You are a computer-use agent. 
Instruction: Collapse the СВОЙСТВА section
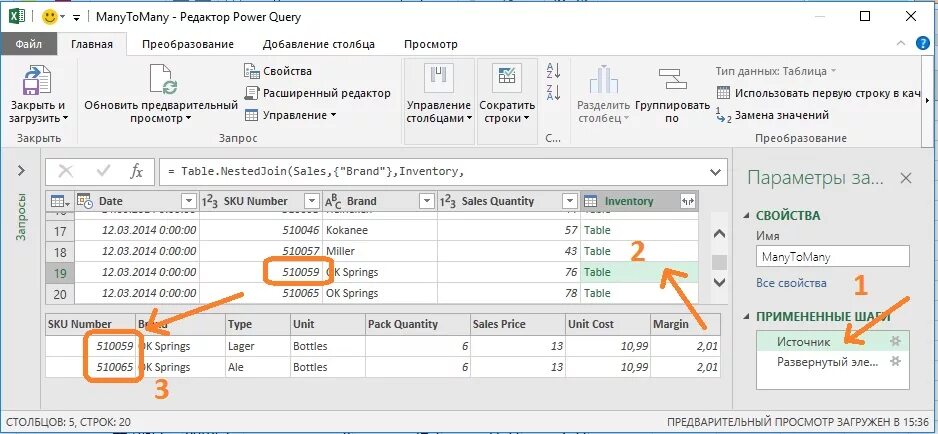745,216
